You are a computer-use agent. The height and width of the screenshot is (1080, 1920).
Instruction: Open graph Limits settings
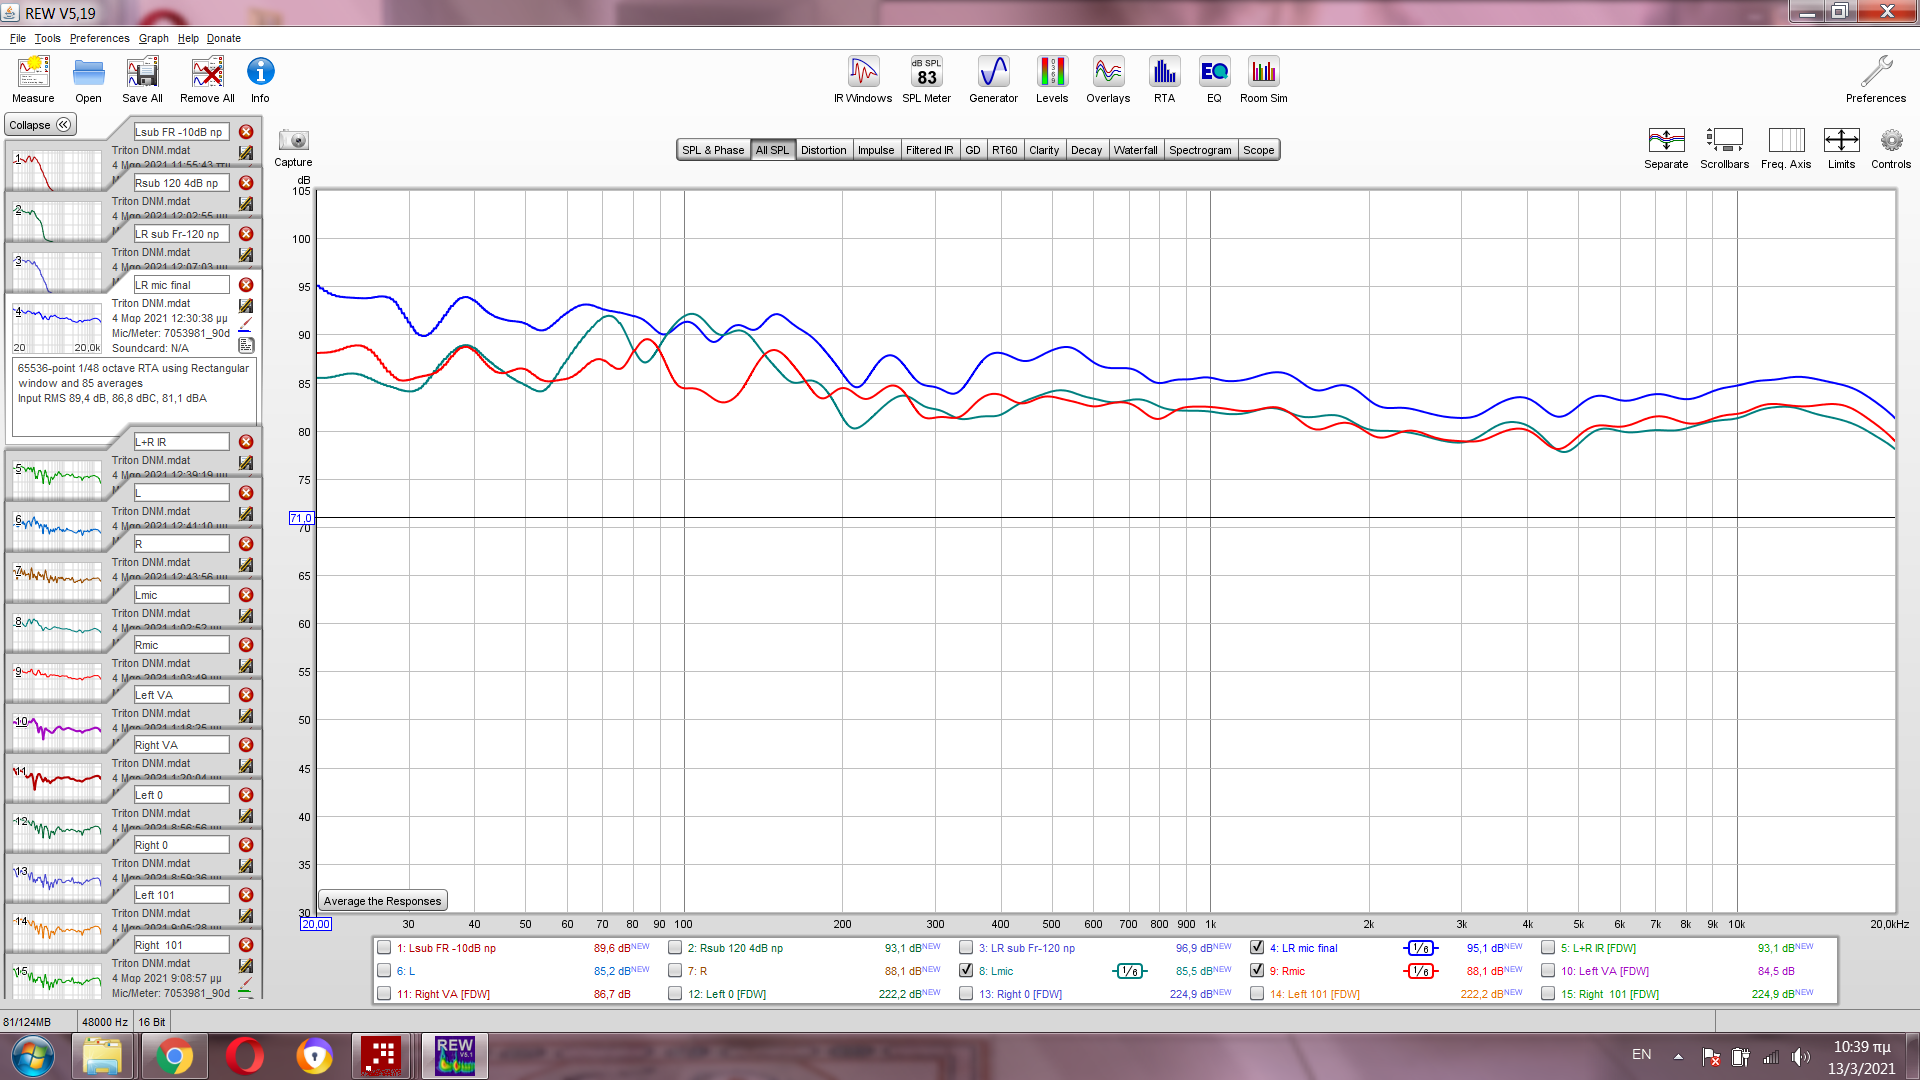coord(1841,147)
